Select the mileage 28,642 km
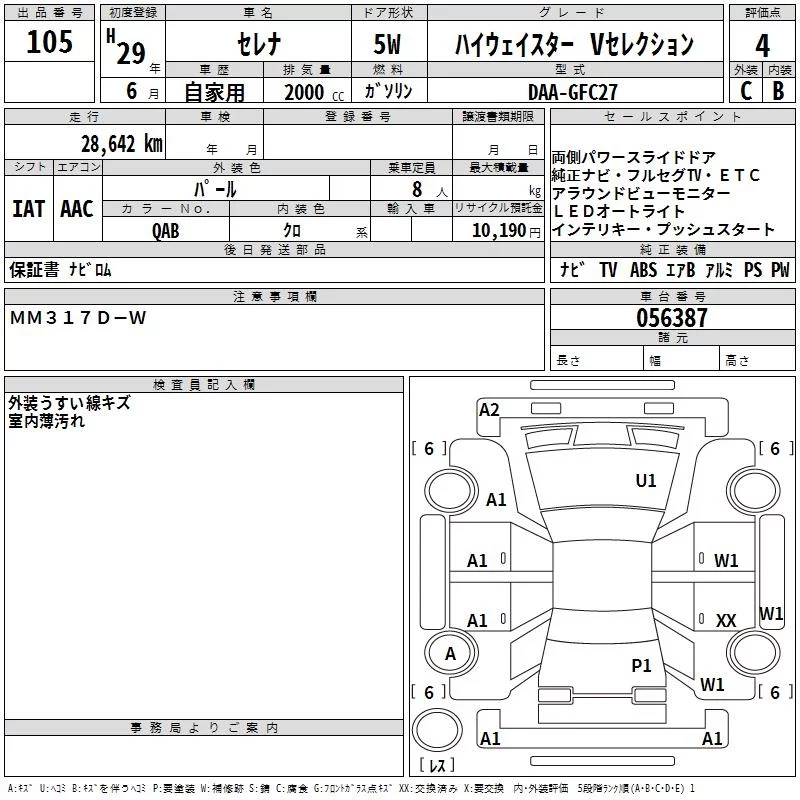This screenshot has width=800, height=800. (x=122, y=144)
